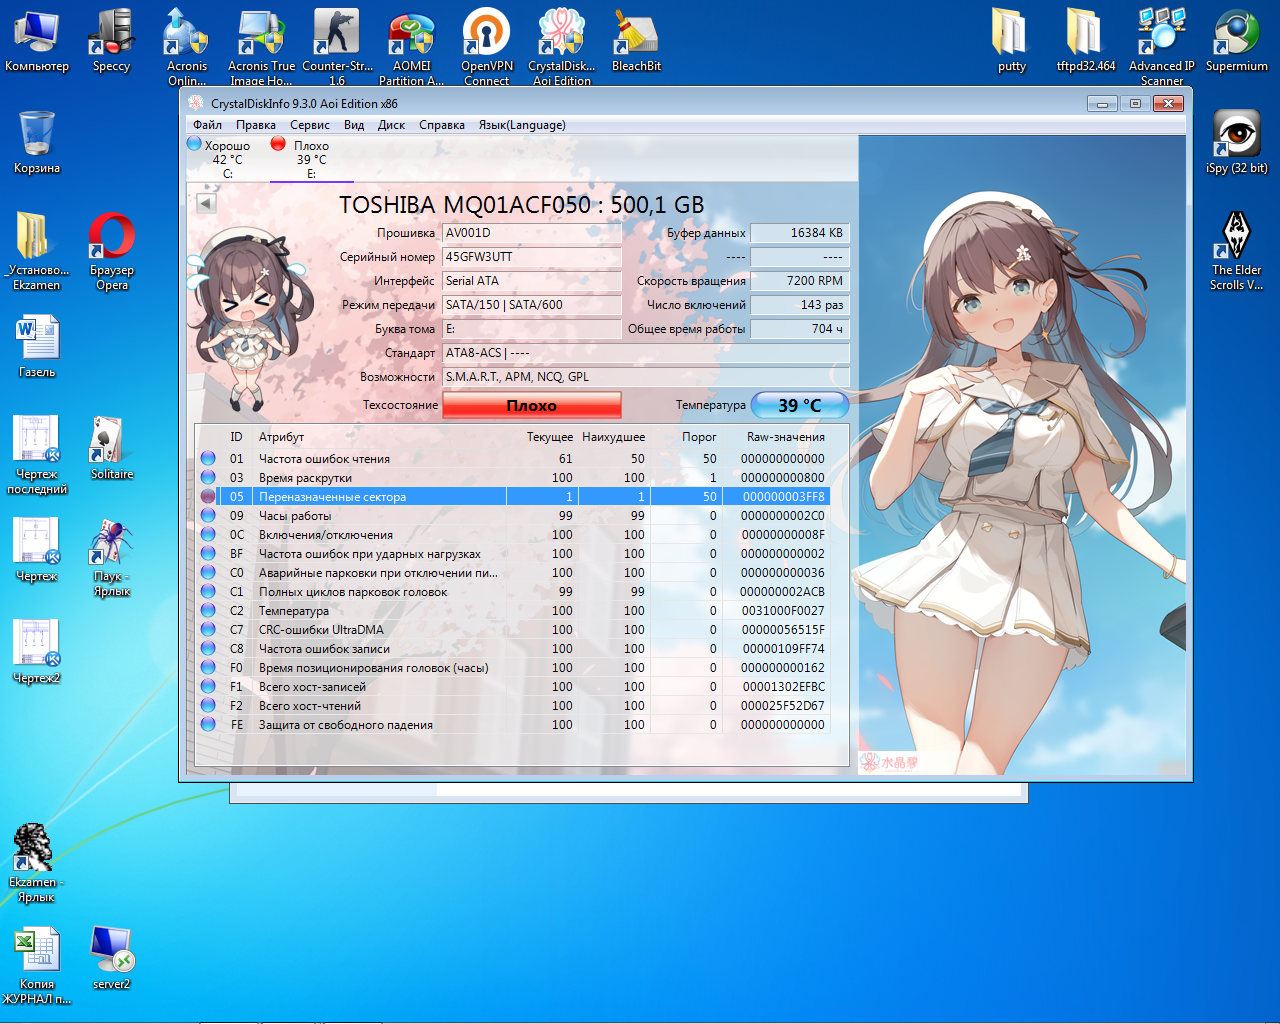
Task: Open the Чертеж2 drawing file
Action: [37, 652]
